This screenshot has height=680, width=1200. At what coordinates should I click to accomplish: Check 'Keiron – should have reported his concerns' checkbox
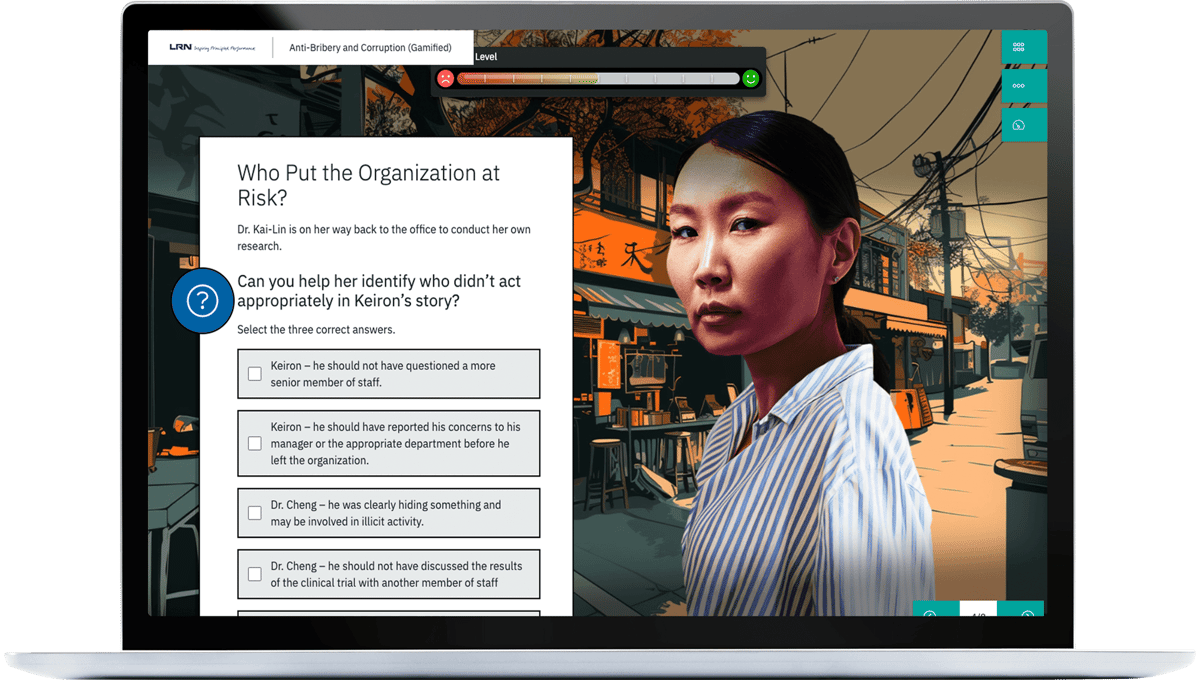pyautogui.click(x=255, y=443)
